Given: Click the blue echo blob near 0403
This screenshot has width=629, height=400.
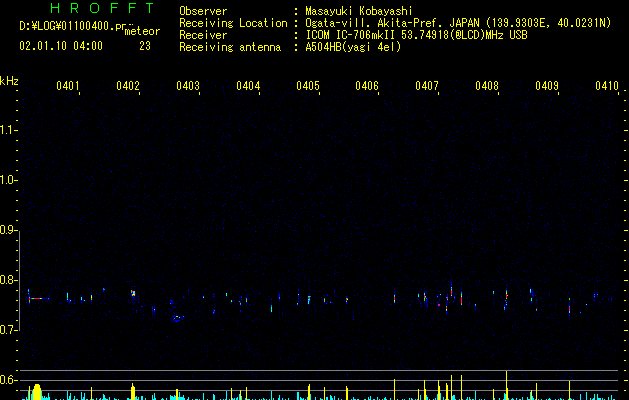Looking at the screenshot, I should pos(178,318).
